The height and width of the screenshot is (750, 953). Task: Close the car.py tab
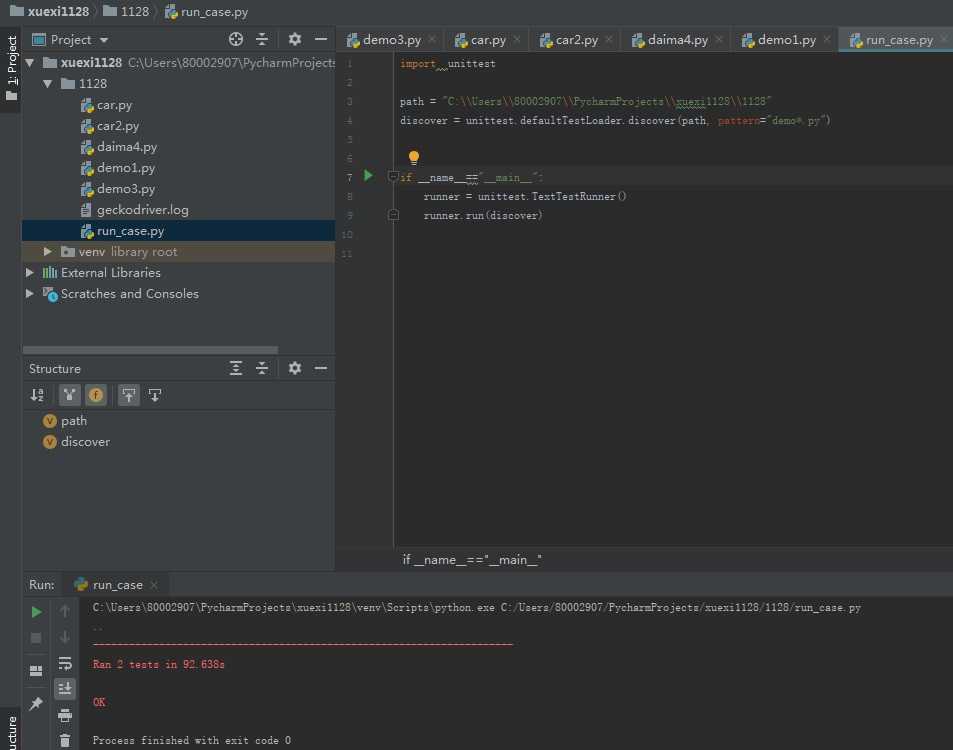click(x=517, y=40)
